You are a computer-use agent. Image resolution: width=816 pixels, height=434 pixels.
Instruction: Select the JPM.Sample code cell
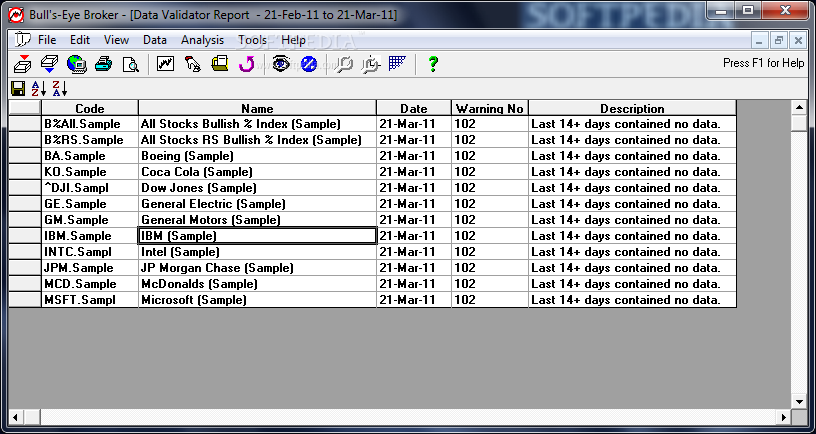pos(90,268)
